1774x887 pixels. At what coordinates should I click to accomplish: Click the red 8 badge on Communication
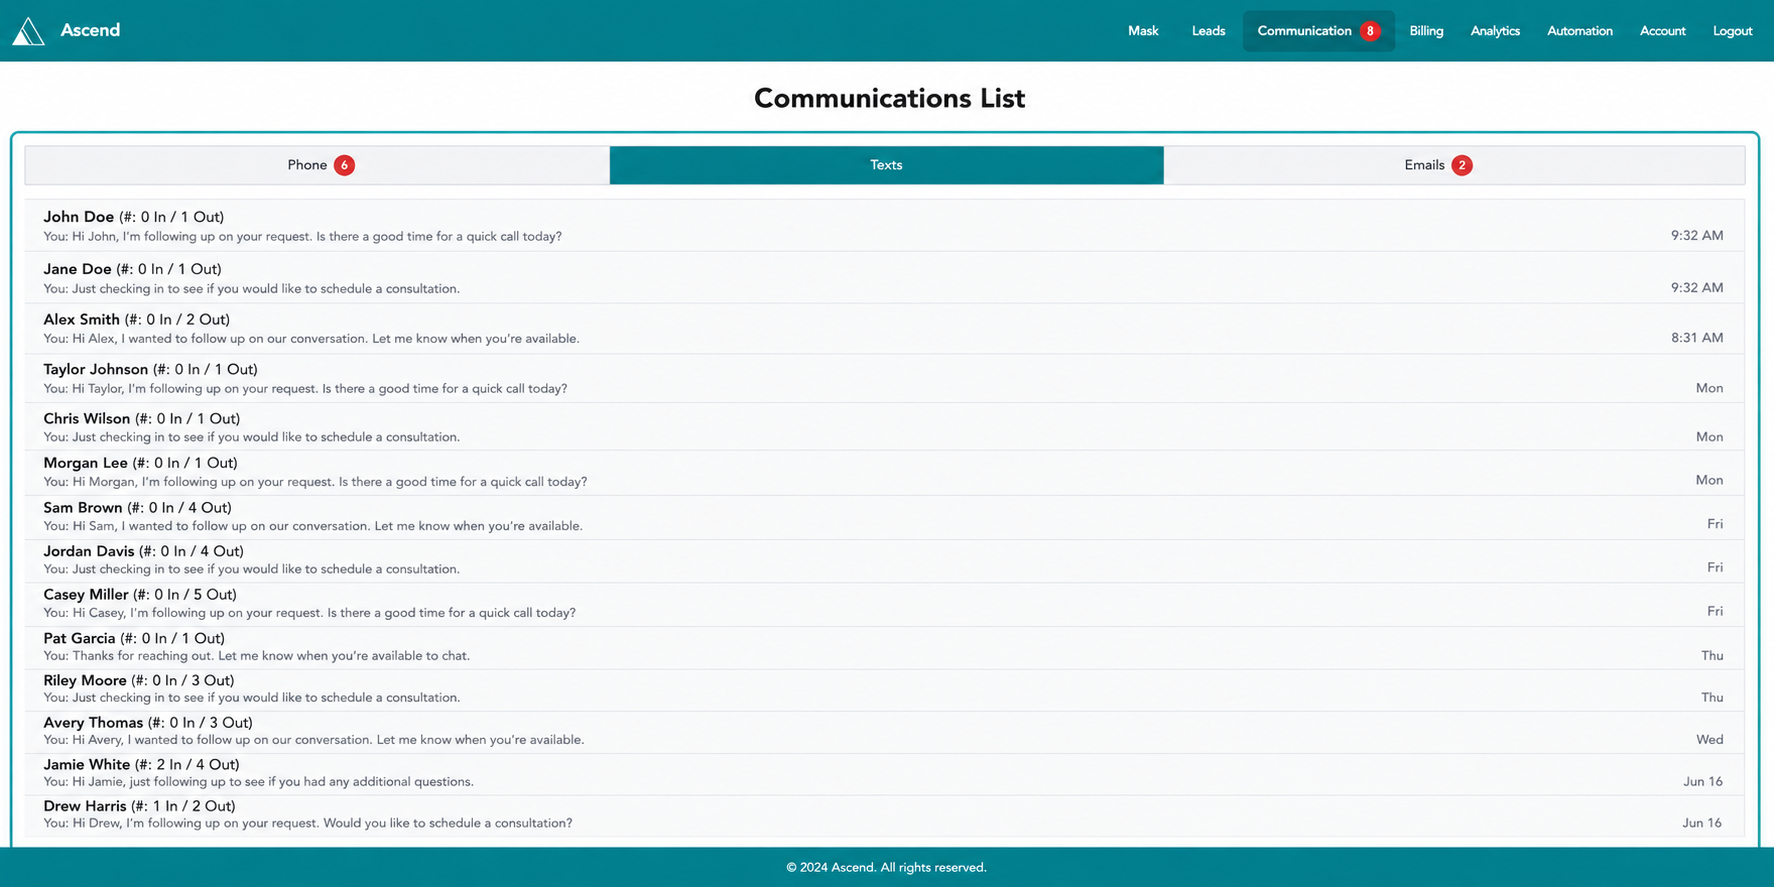[1370, 31]
